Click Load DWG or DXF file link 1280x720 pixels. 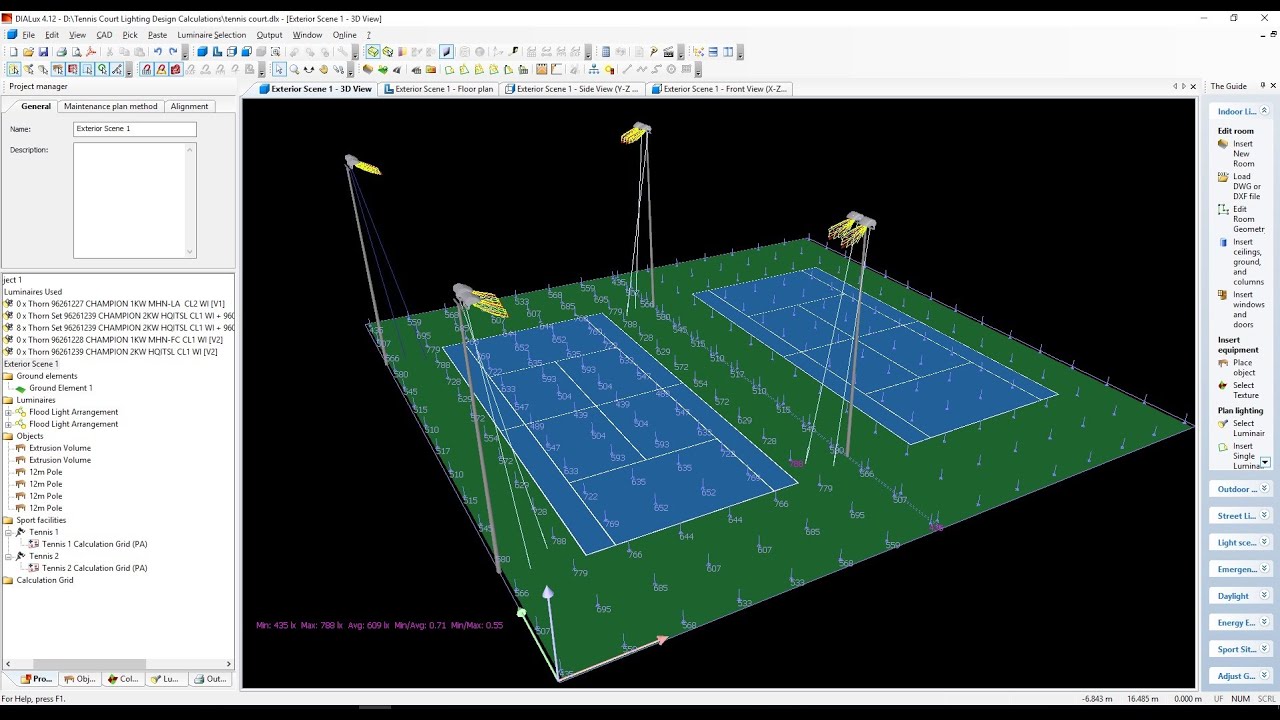click(1246, 186)
